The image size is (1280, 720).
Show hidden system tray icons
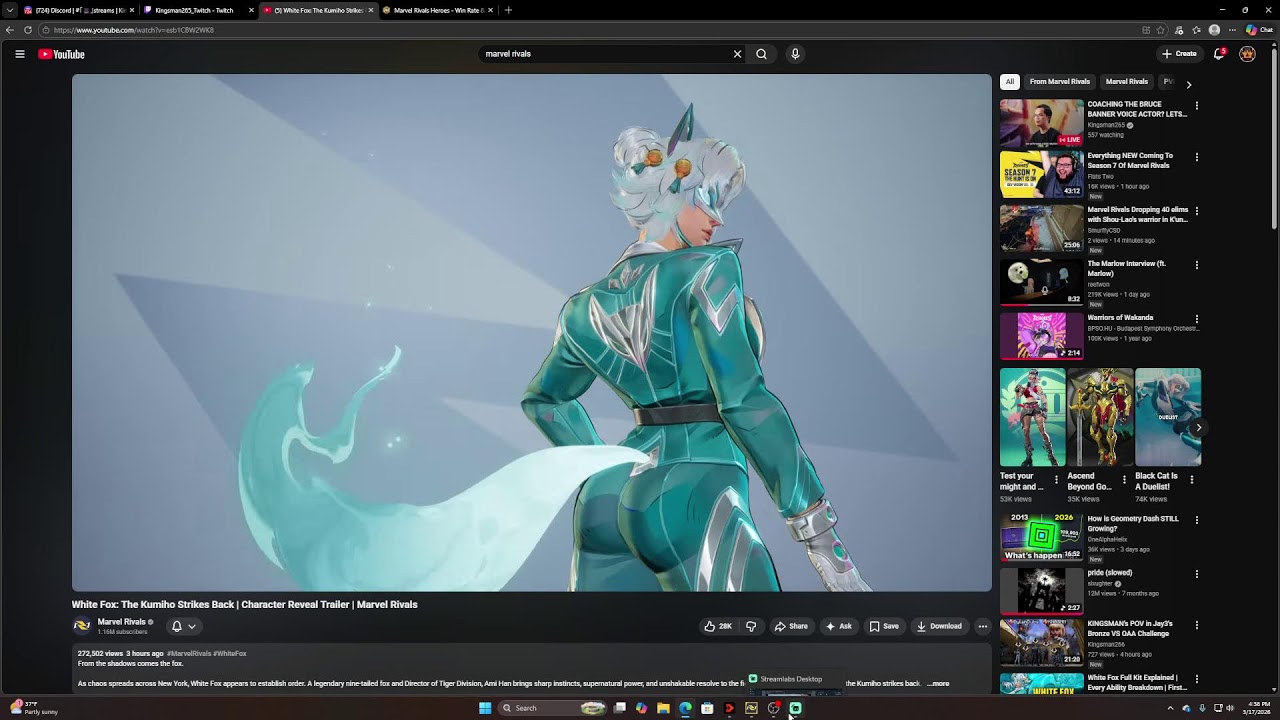click(x=1170, y=708)
